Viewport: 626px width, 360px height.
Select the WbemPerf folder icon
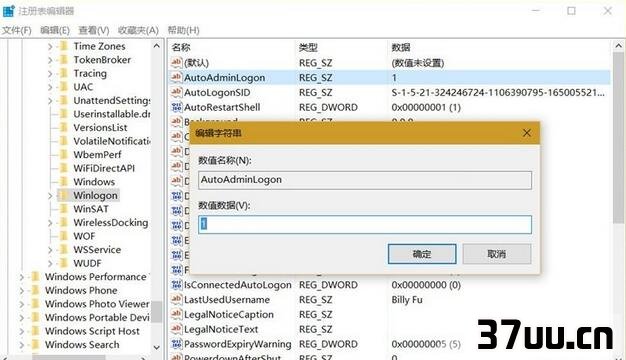pos(63,155)
